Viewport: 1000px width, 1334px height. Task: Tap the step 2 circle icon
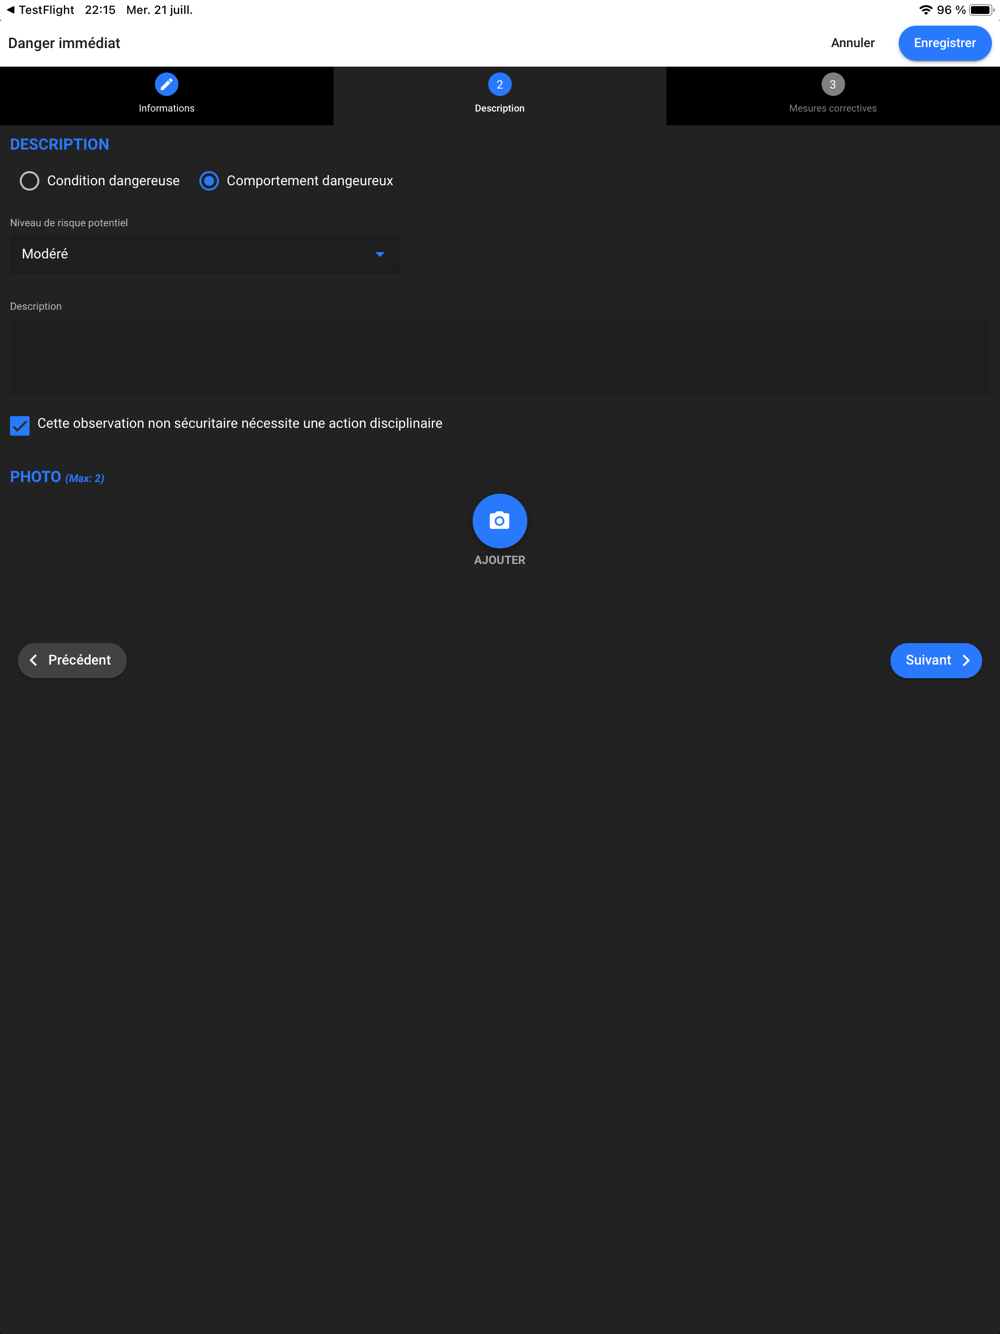[500, 85]
